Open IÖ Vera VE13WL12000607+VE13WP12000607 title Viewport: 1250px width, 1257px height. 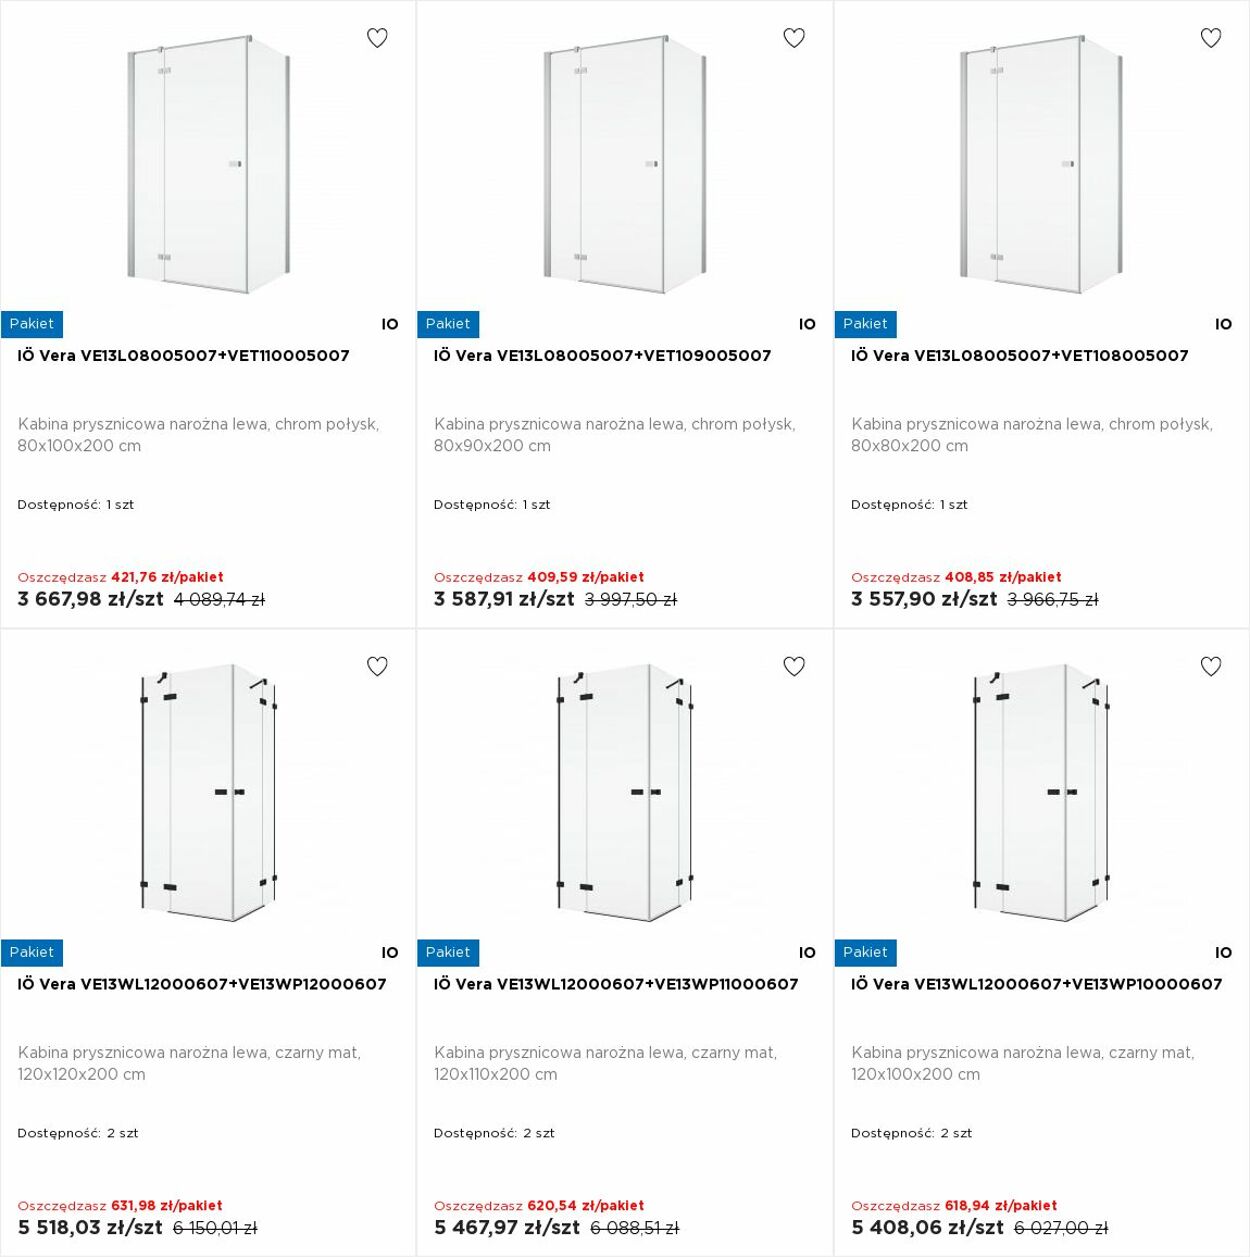pos(202,984)
